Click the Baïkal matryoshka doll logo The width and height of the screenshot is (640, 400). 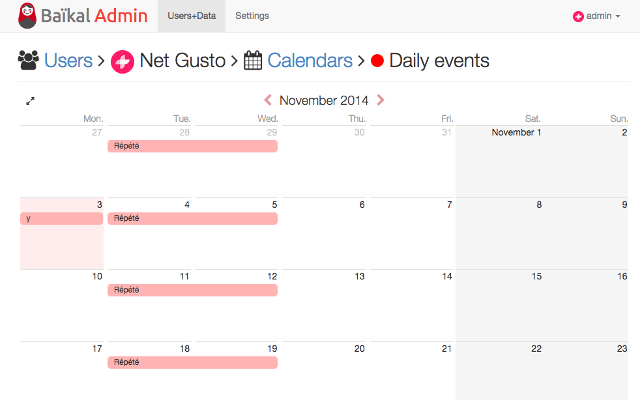click(x=27, y=16)
